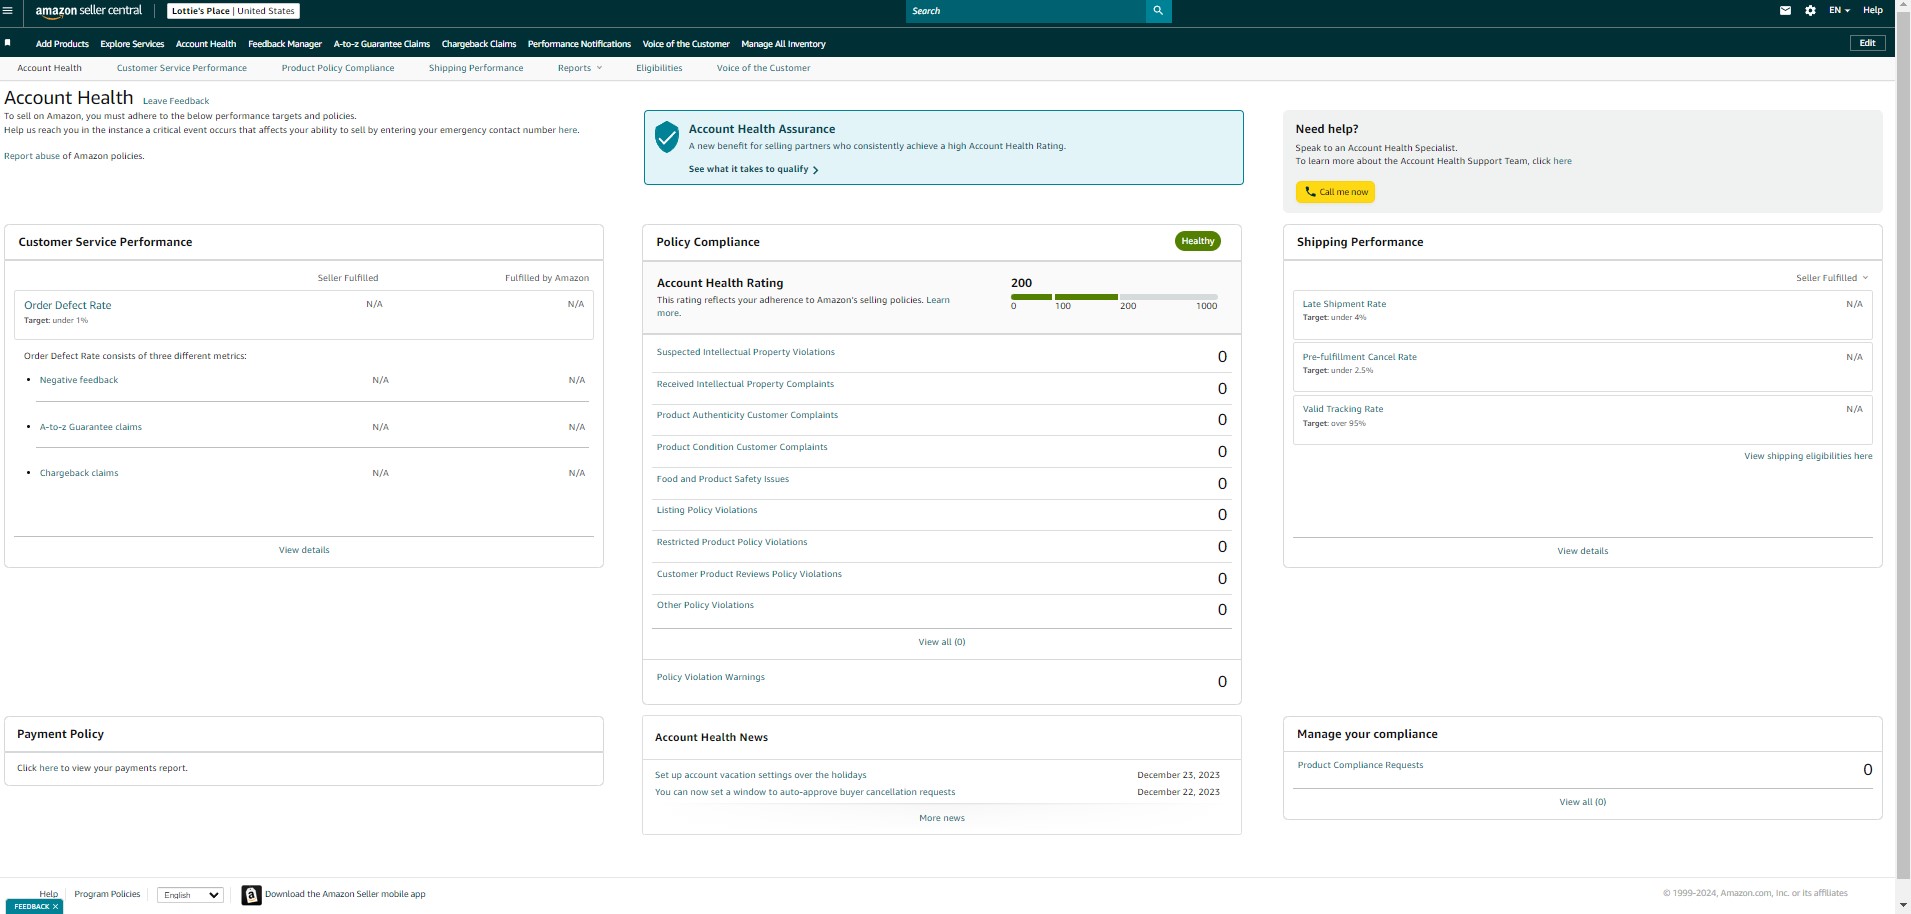
Task: Open the A-to-z Guarantee claims metric link
Action: 91,427
